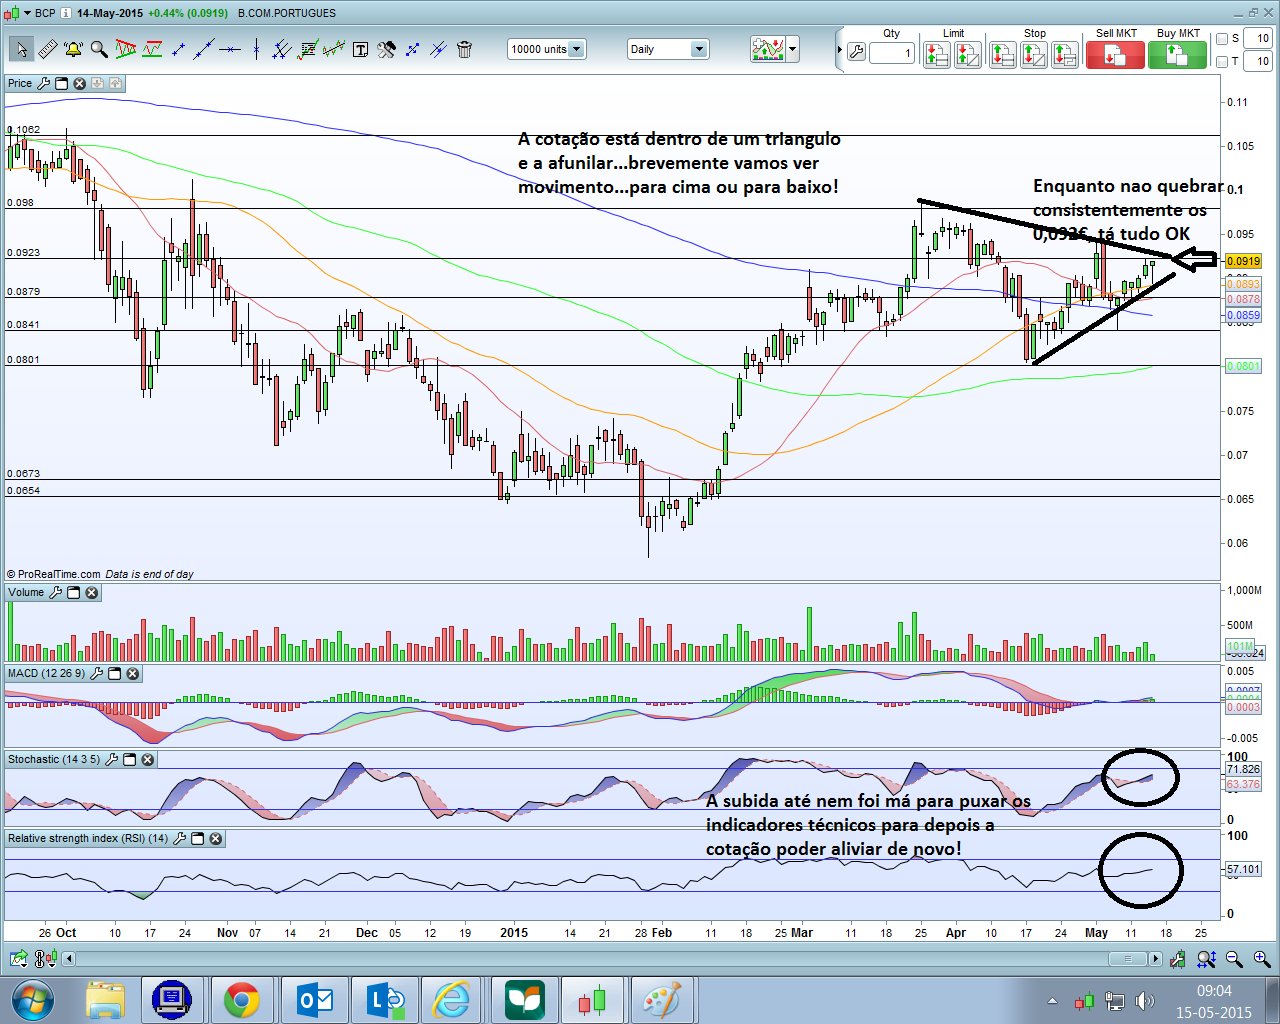
Task: Open Google Chrome from taskbar
Action: [x=241, y=1000]
